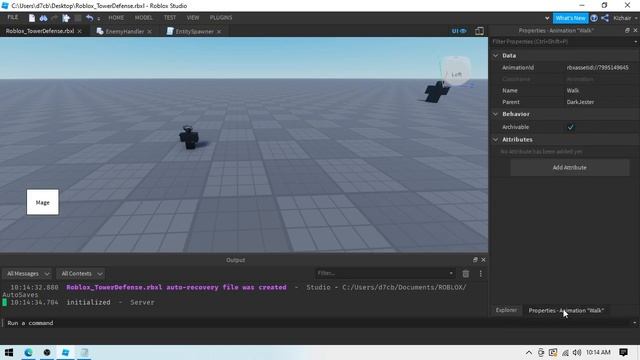Click the Left face of view selector cube
The image size is (640, 360).
(x=456, y=74)
